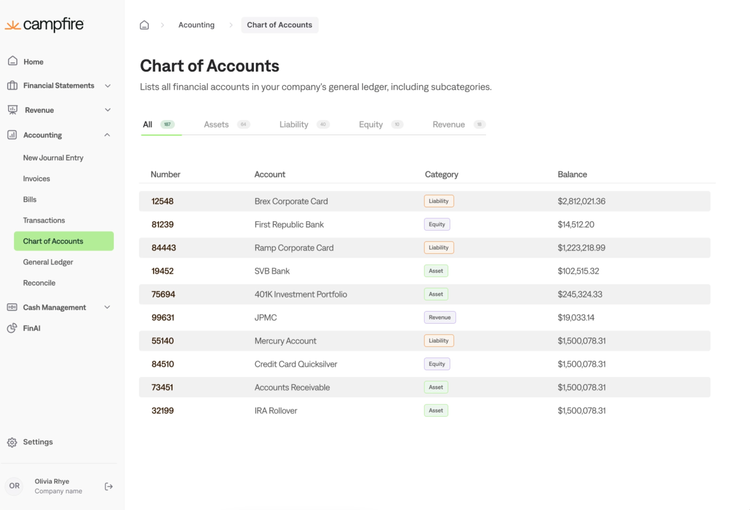Screen dimensions: 750x510
Task: Click the Cash Management sidebar icon
Action: tap(12, 307)
